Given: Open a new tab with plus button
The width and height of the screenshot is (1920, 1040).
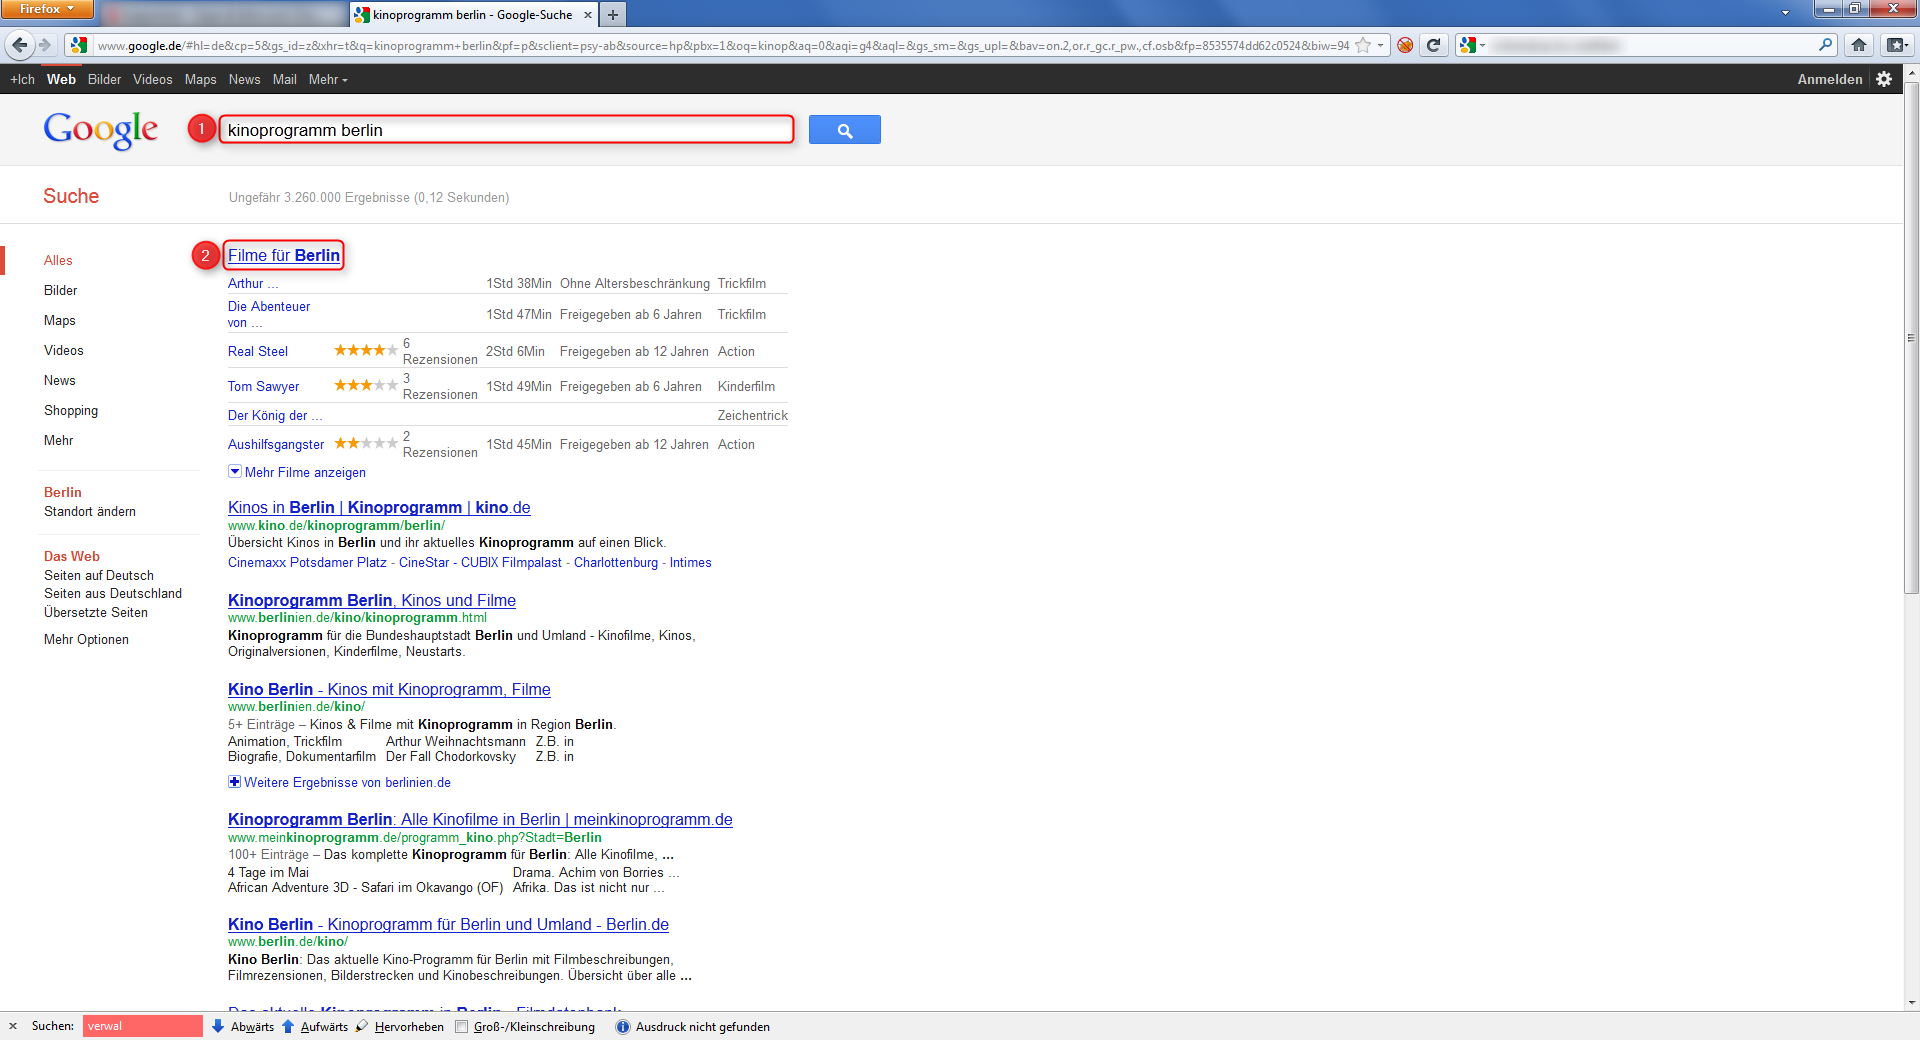Looking at the screenshot, I should [613, 15].
